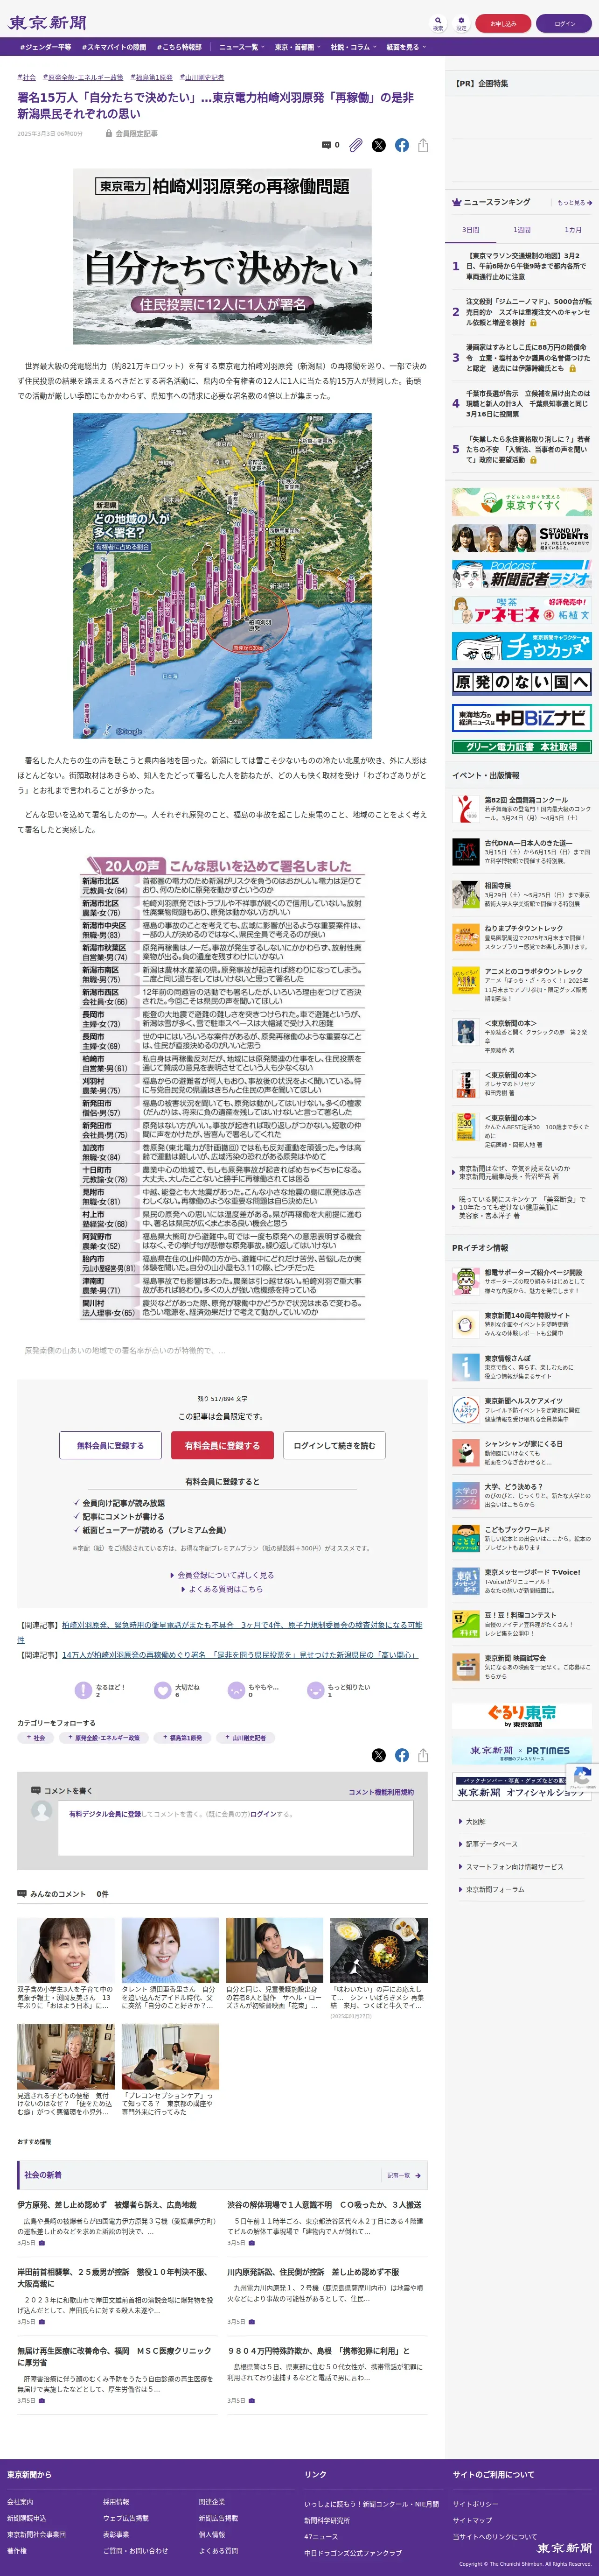React with 大切だね heart icon
Screen dimensions: 599x2576
tap(162, 1690)
